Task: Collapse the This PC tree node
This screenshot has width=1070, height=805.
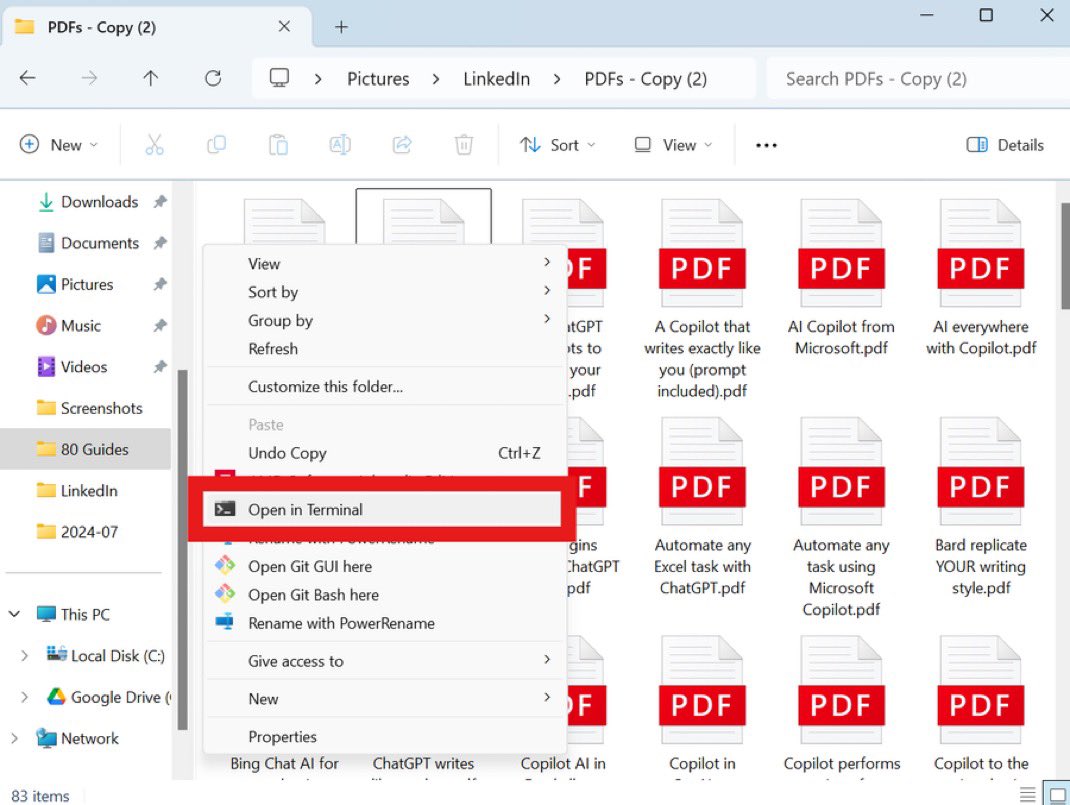Action: click(14, 614)
